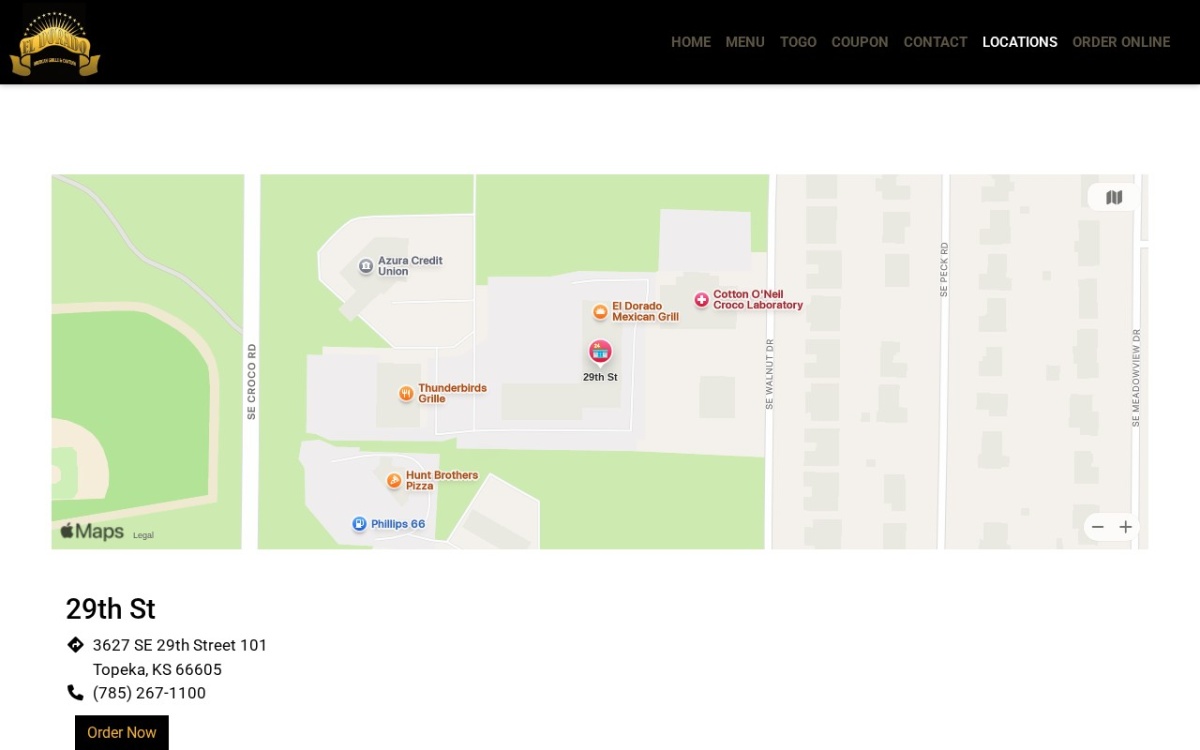Open the address 3627 SE 29th Street 101
This screenshot has height=750, width=1200.
click(x=180, y=645)
